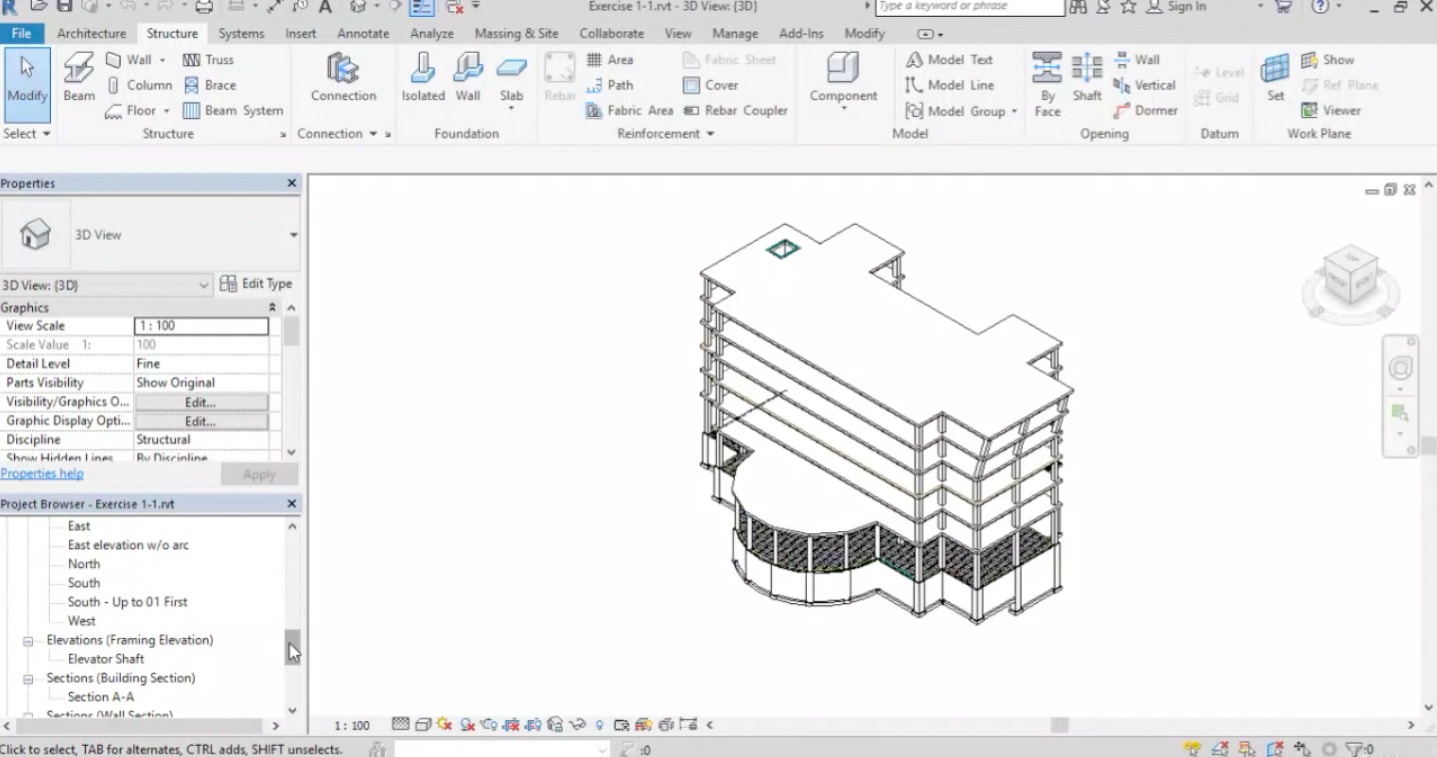The image size is (1437, 757).
Task: Expand the Connection panel dropdown
Action: click(374, 133)
